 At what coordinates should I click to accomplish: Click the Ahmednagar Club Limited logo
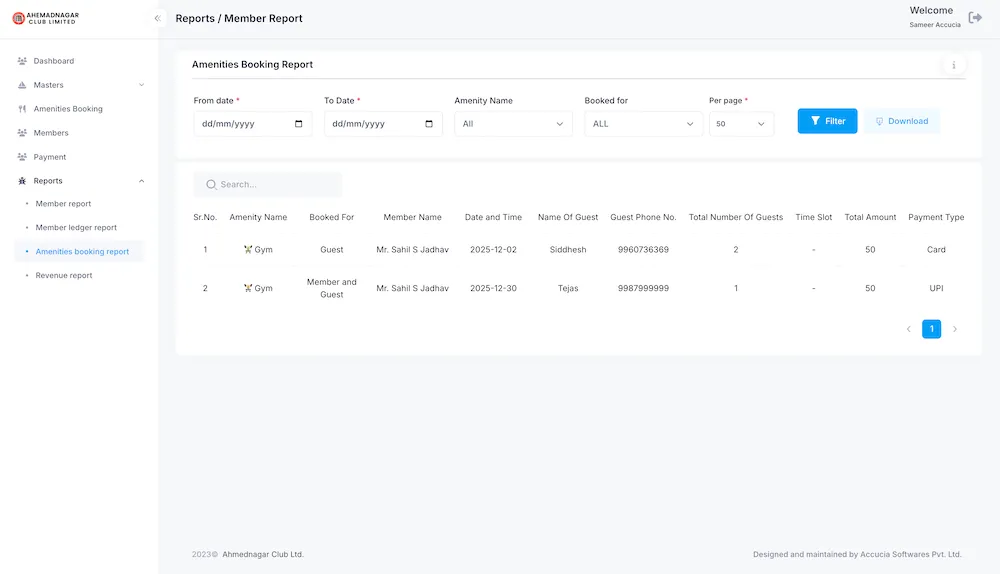tap(45, 18)
